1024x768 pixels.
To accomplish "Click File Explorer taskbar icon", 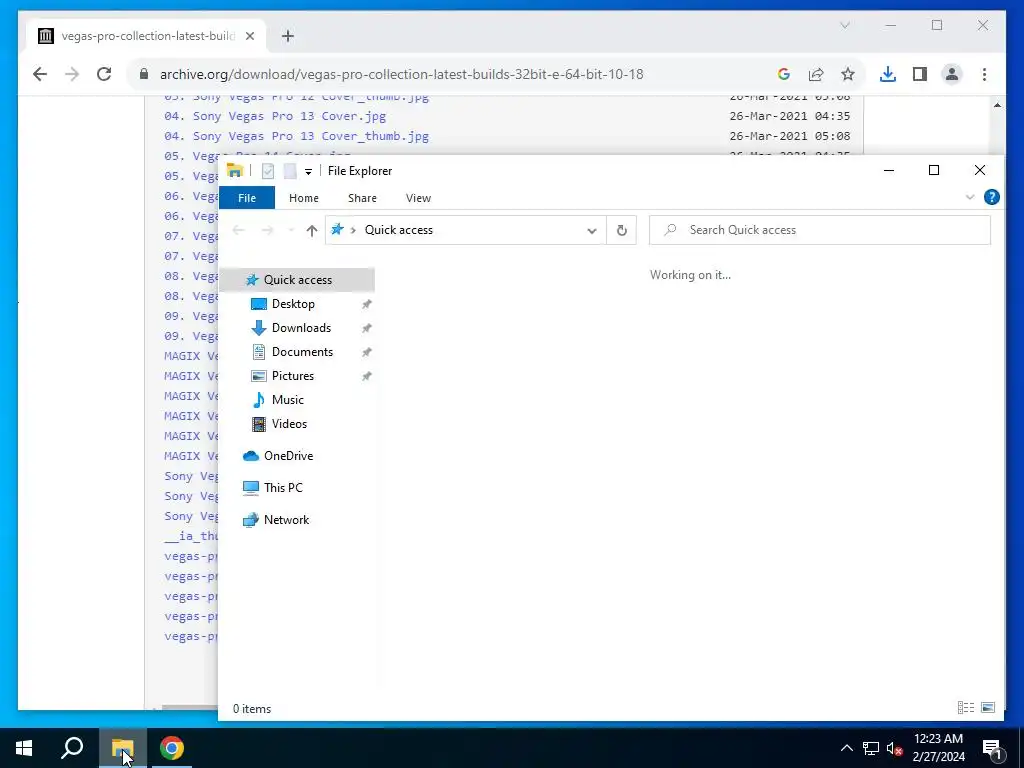I will pyautogui.click(x=122, y=748).
